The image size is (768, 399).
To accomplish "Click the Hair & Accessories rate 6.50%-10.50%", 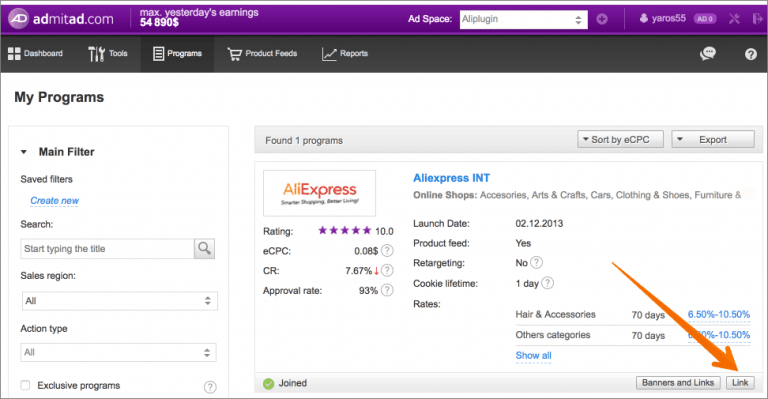I will [719, 314].
